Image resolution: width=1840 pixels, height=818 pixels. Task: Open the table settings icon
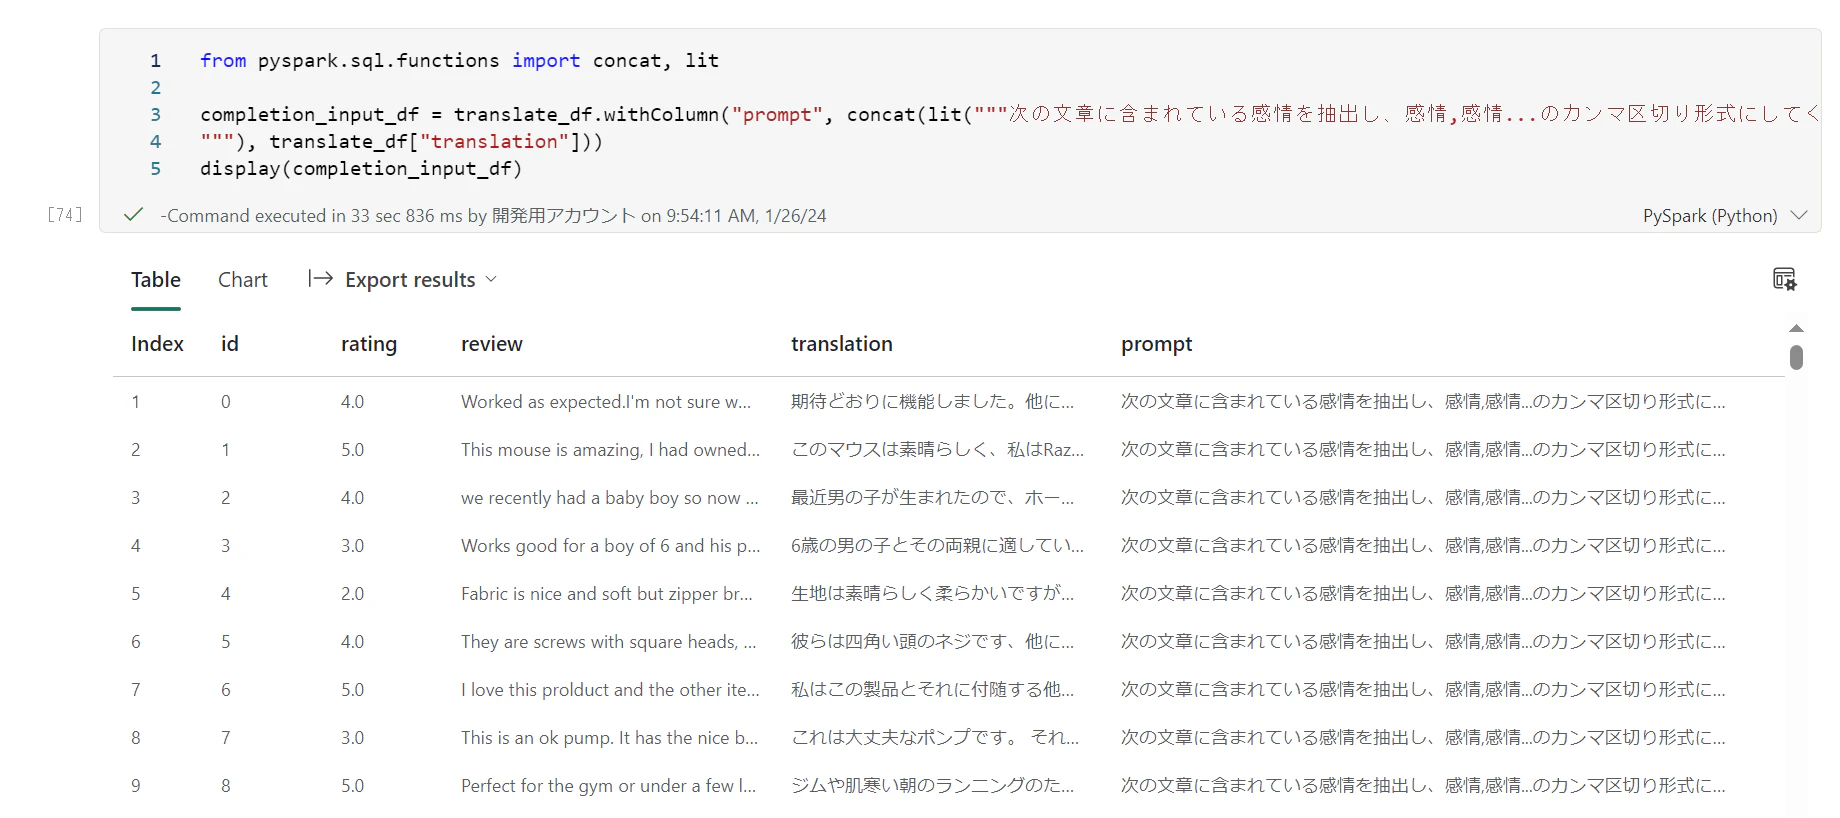tap(1784, 279)
